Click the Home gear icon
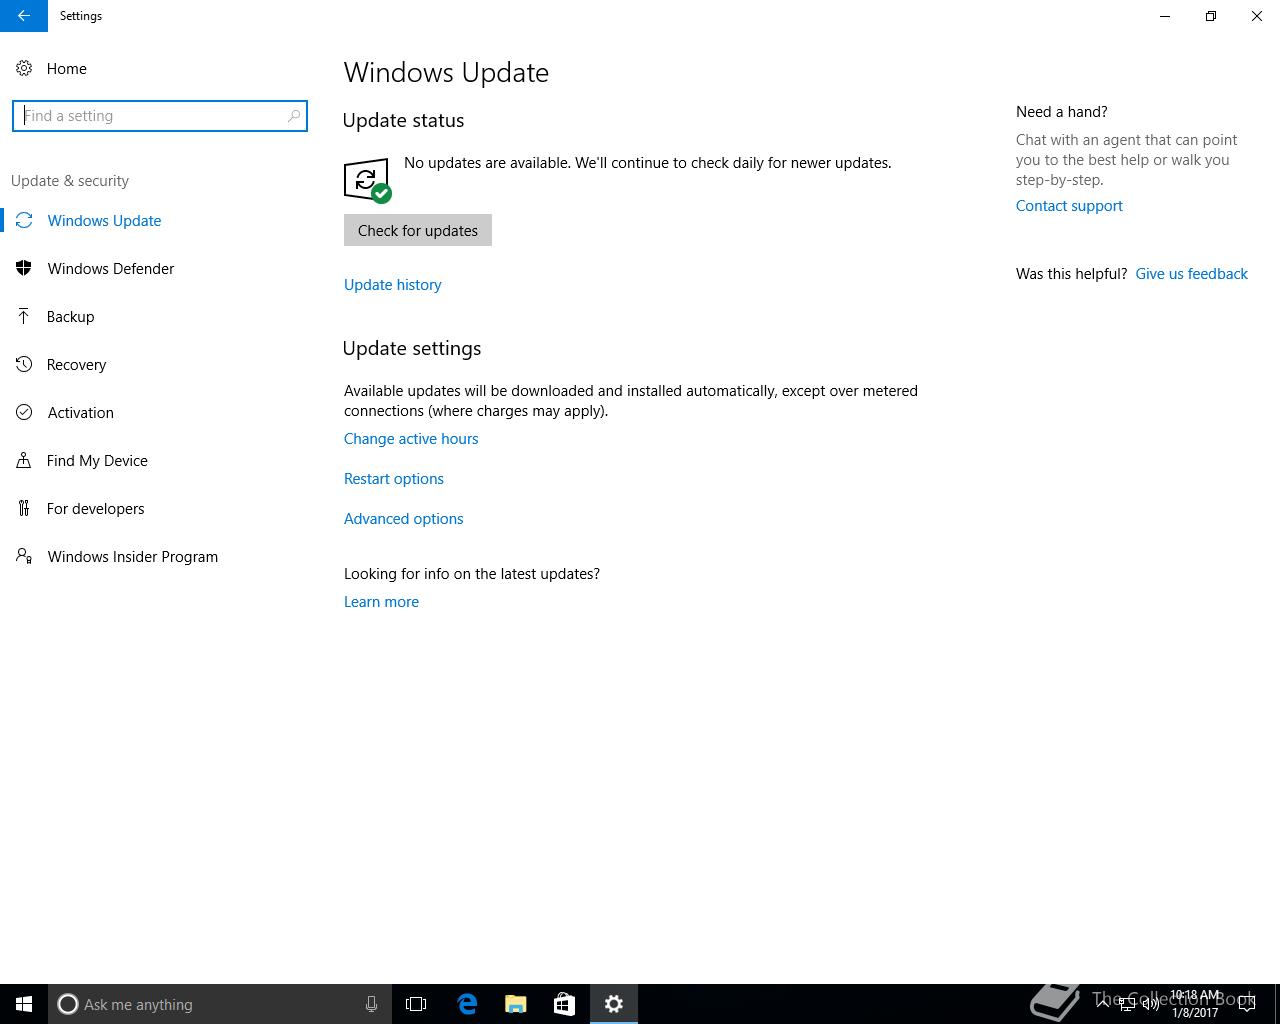This screenshot has width=1280, height=1024. (24, 68)
